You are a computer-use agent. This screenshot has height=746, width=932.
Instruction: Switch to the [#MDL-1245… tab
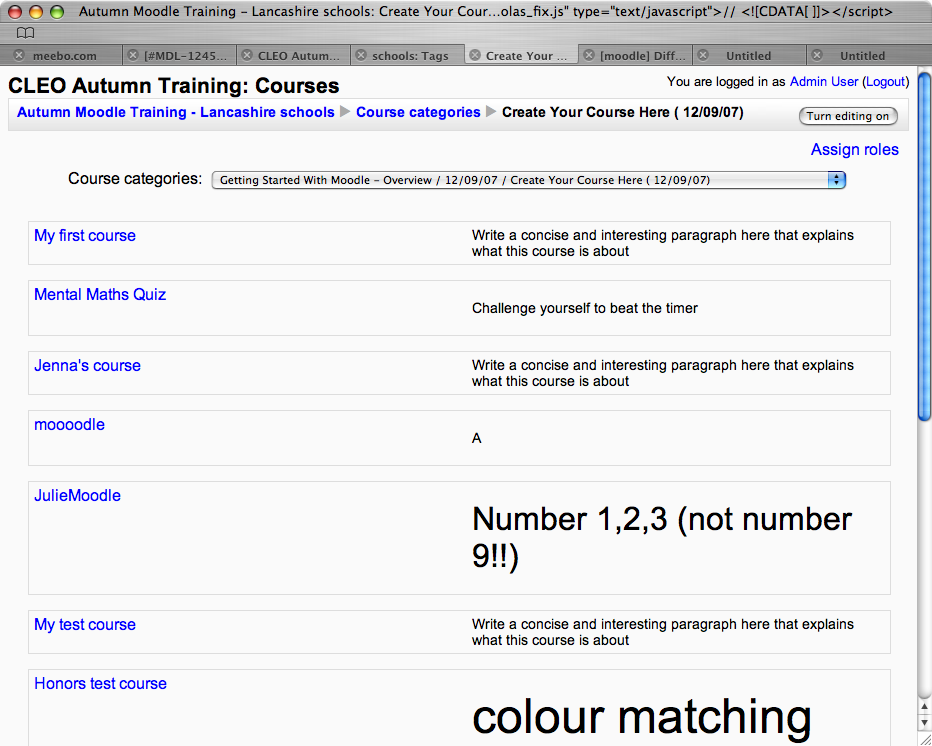click(x=185, y=56)
